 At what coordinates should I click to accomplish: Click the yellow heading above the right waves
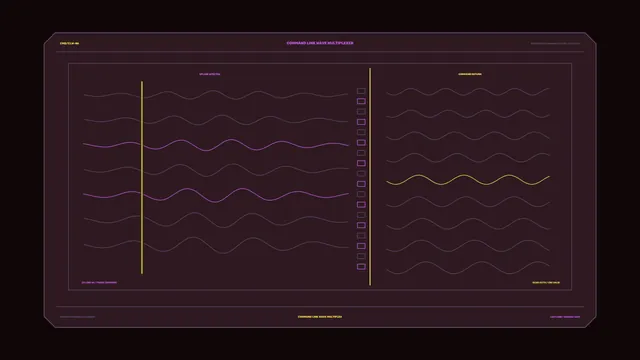[x=470, y=74]
